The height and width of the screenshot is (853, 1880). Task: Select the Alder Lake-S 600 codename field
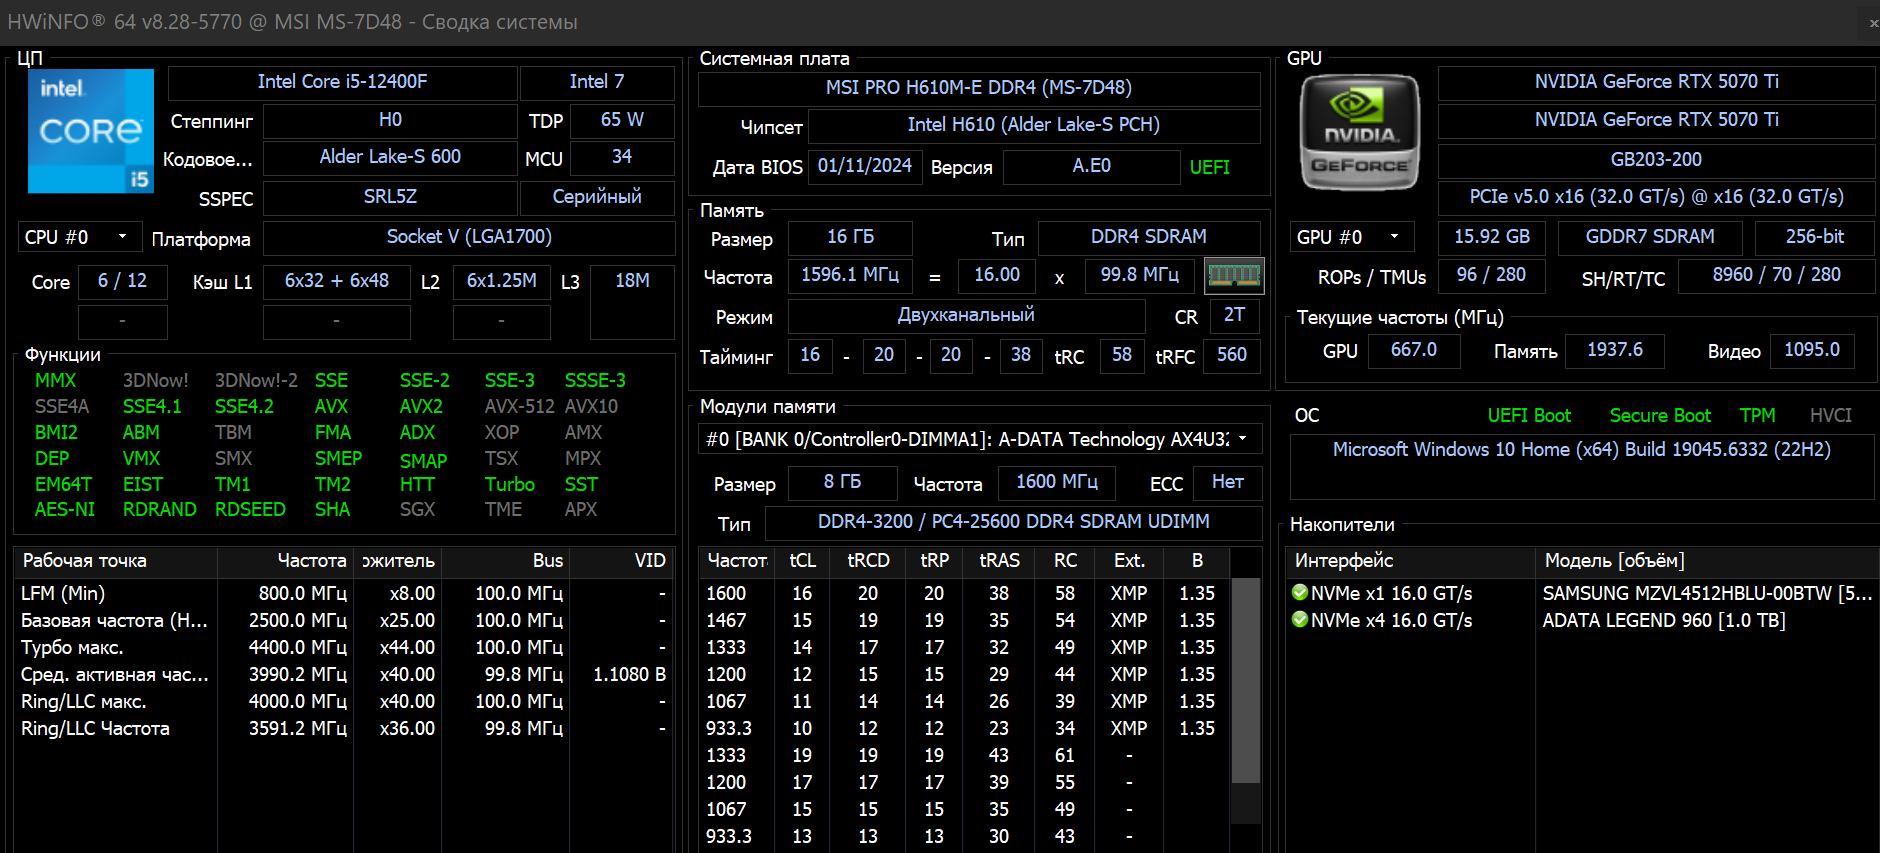390,157
